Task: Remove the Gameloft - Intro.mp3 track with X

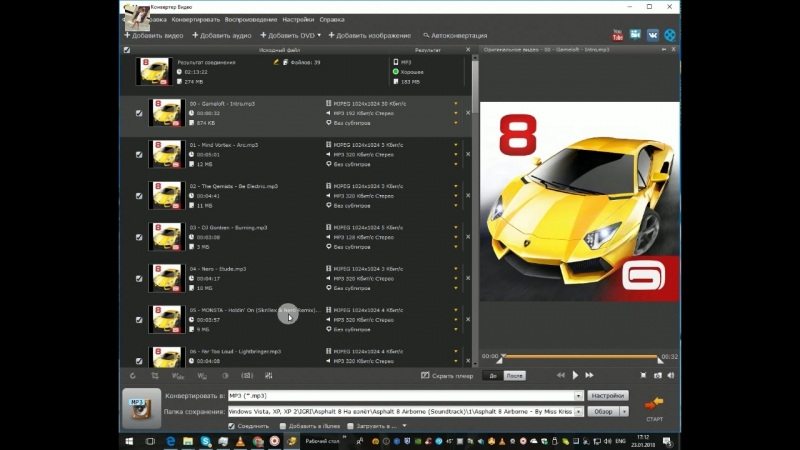Action: pos(467,112)
